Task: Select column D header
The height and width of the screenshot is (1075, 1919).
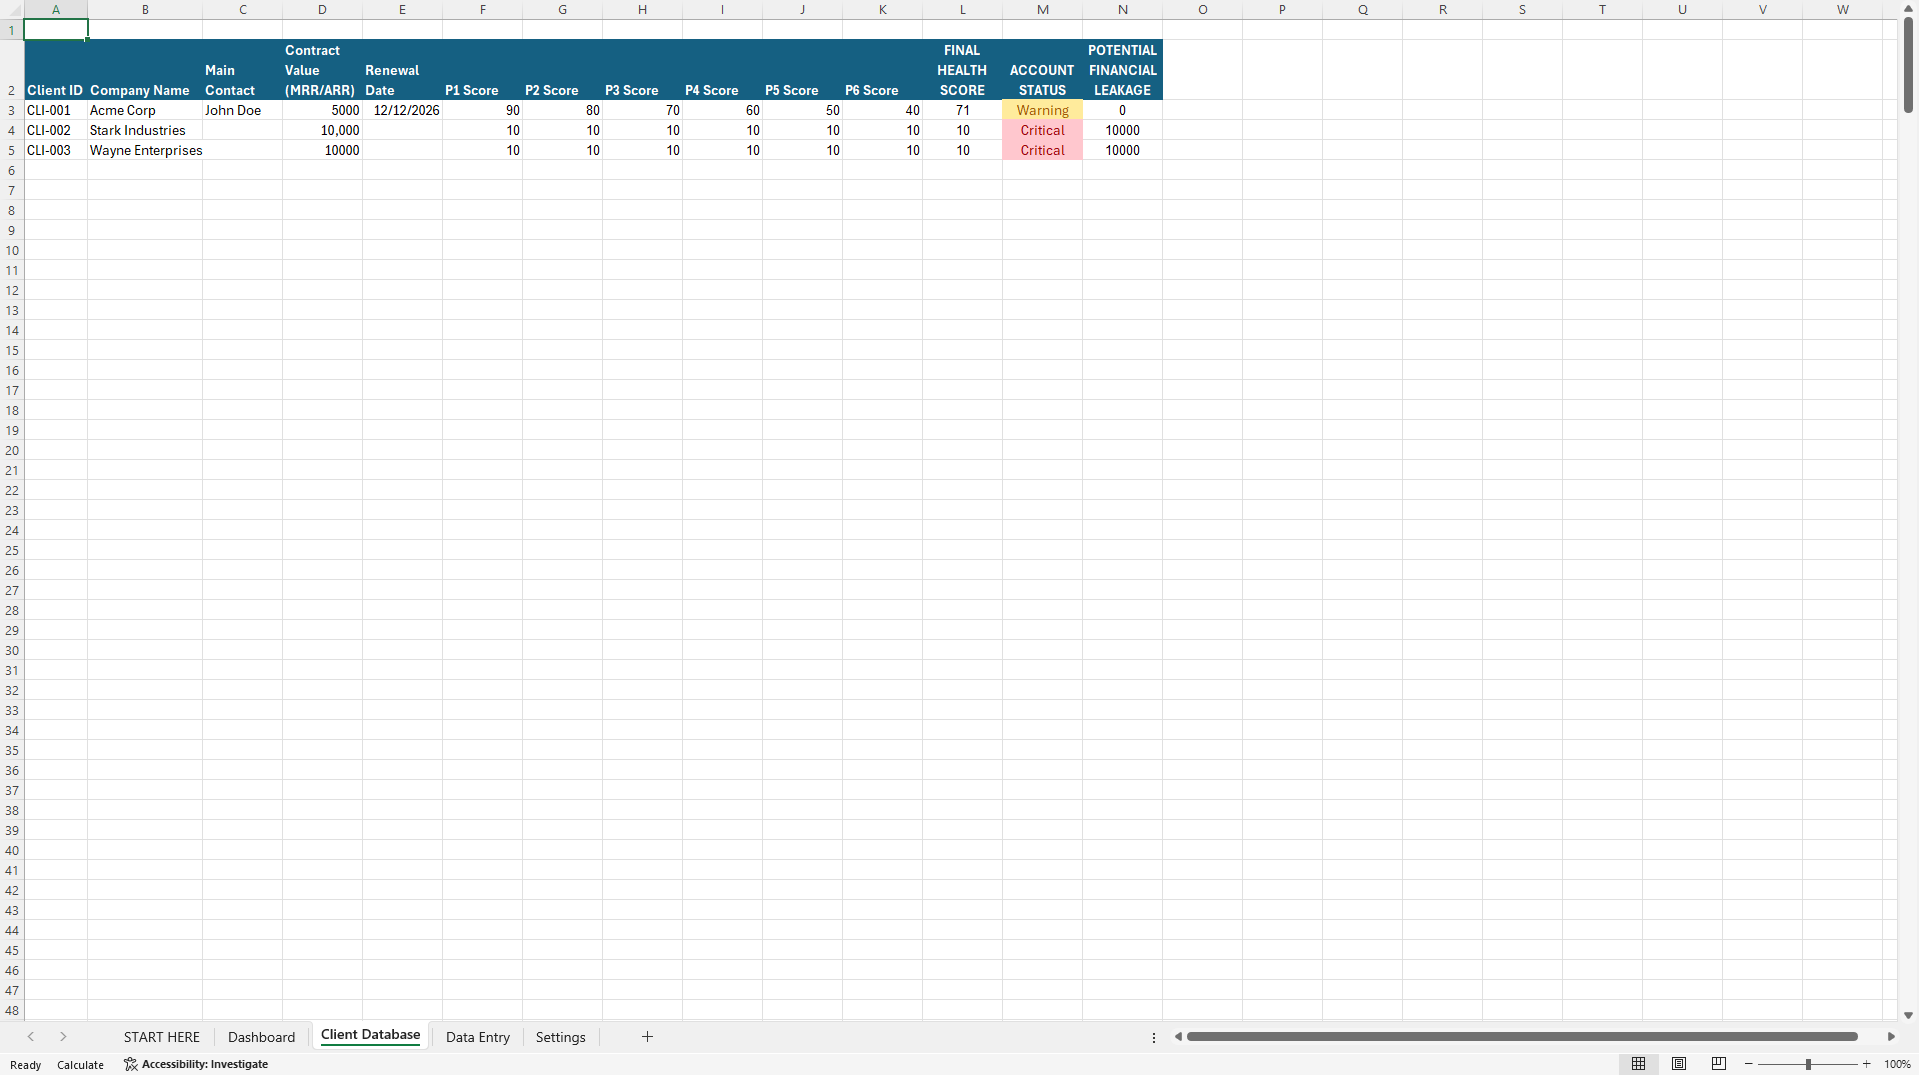Action: point(322,10)
